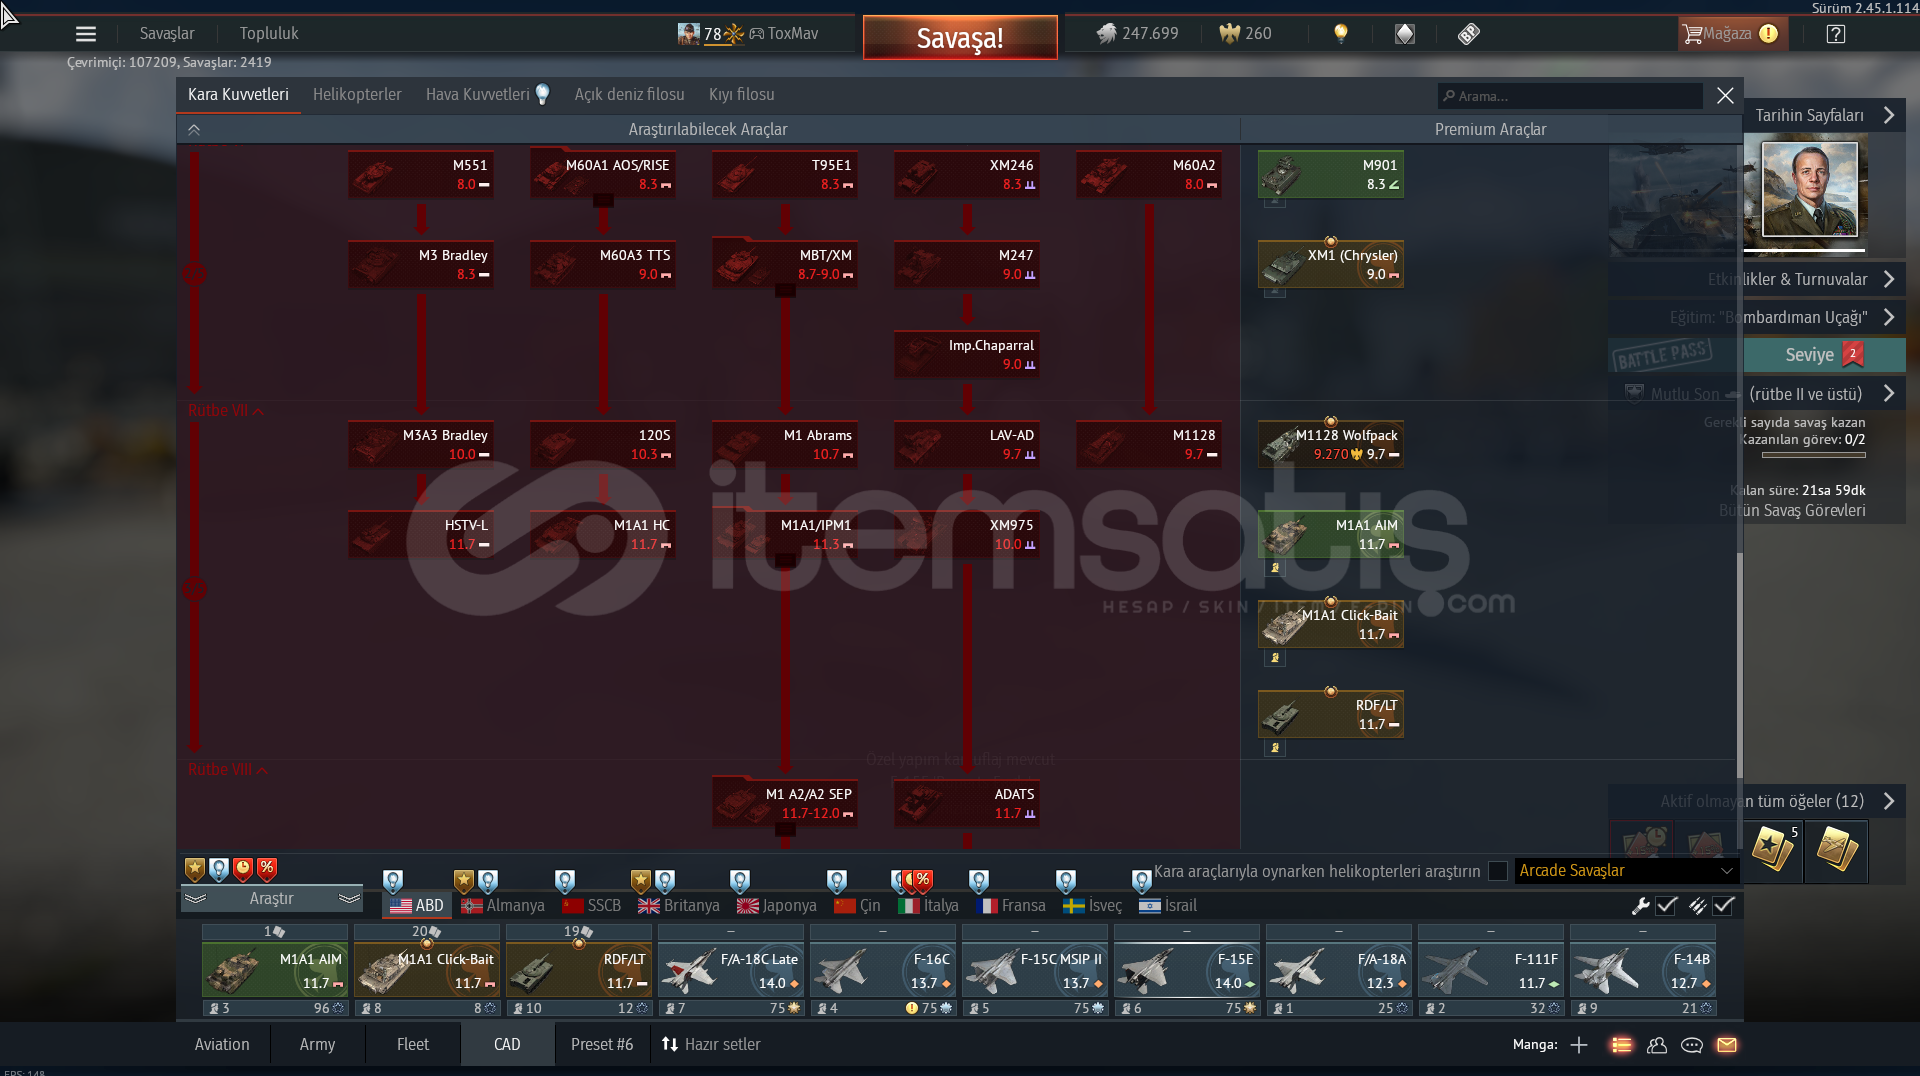The image size is (1920, 1076).
Task: Close the research tree window
Action: point(1725,96)
